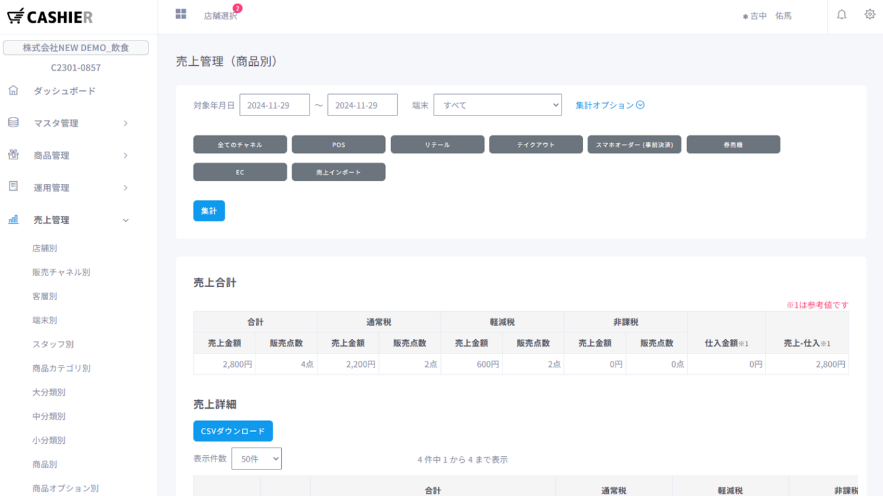Toggle the EC channel filter
The image size is (883, 496).
point(240,172)
